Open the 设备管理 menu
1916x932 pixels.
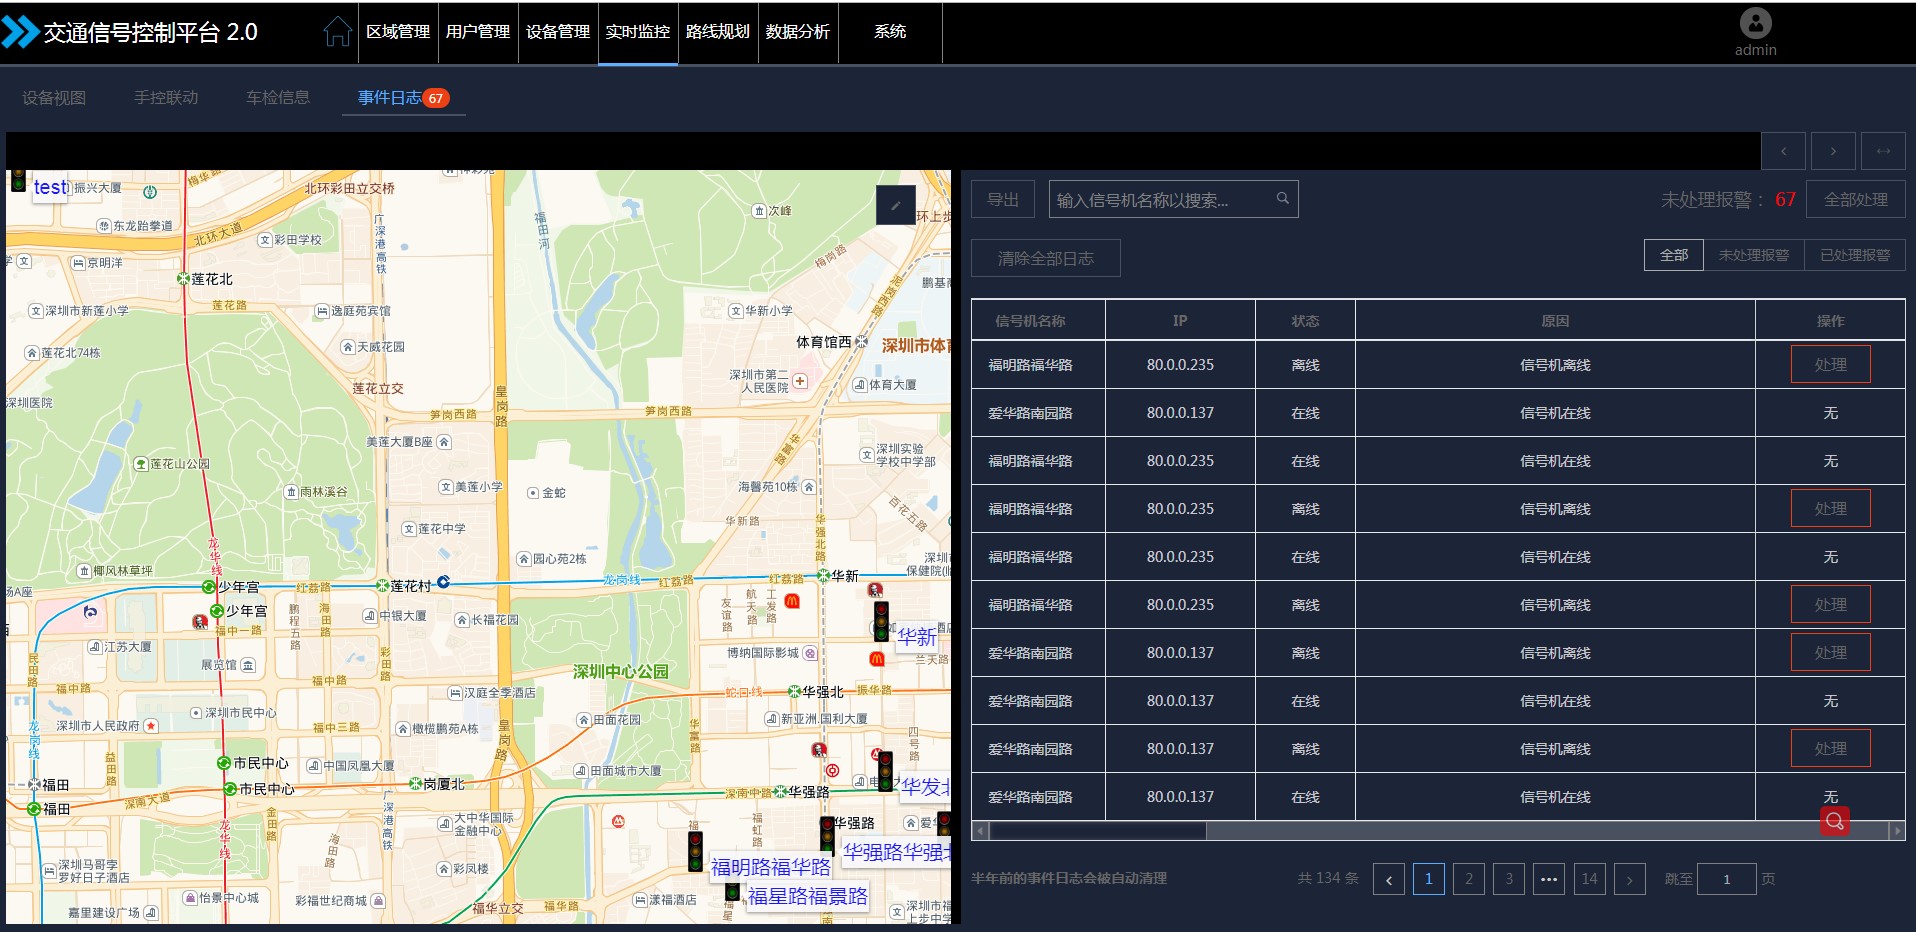coord(557,32)
